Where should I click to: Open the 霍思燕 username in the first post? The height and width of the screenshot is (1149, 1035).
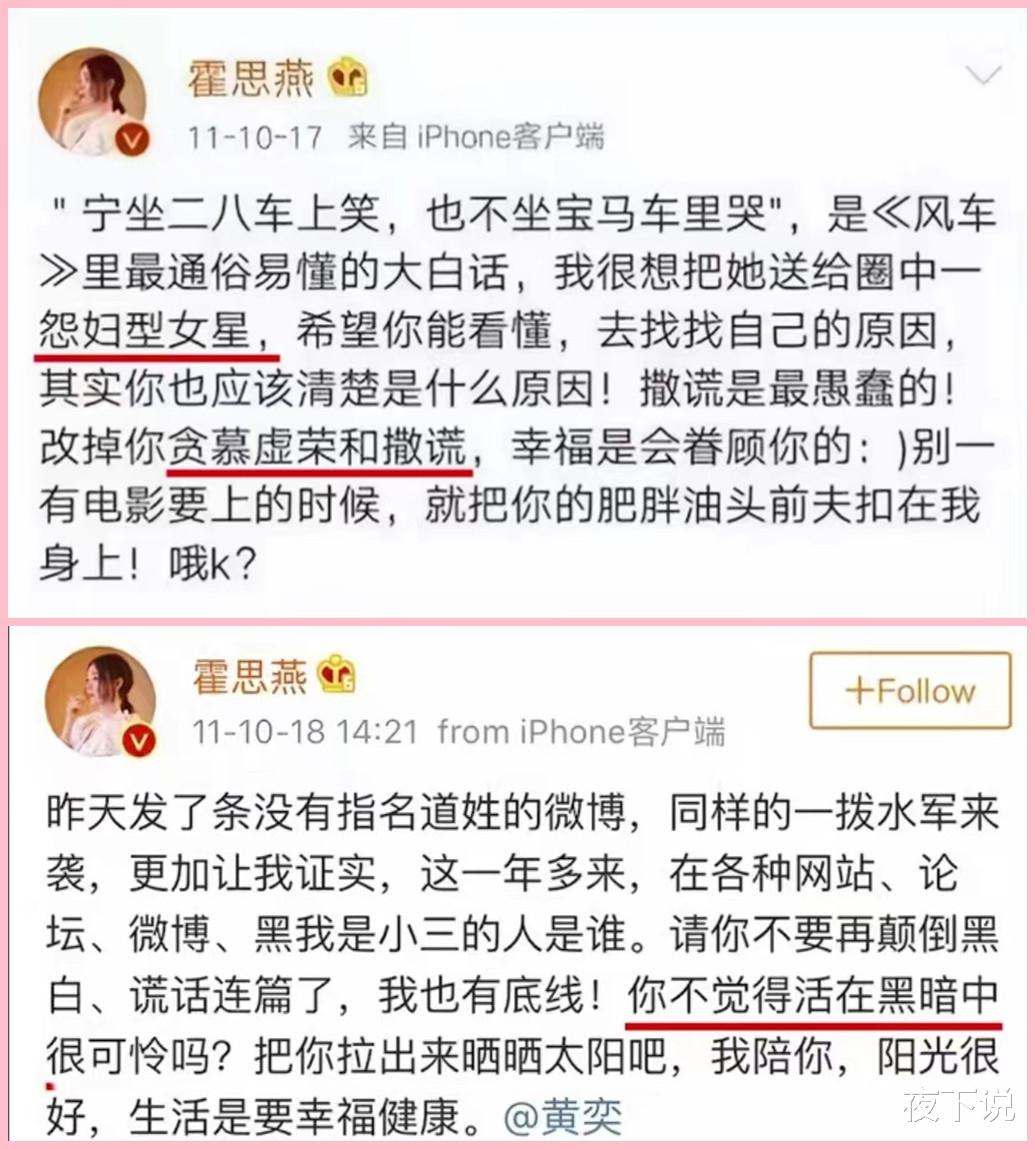251,78
